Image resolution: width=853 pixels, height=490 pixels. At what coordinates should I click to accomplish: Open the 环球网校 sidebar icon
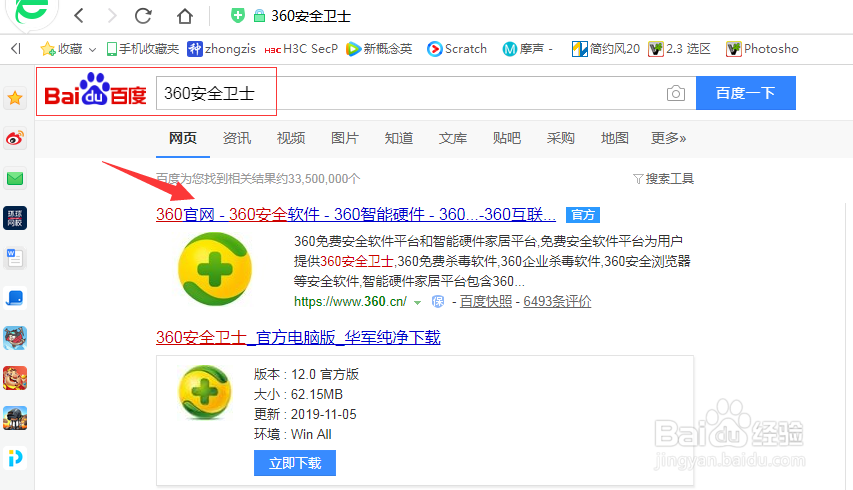pyautogui.click(x=15, y=218)
